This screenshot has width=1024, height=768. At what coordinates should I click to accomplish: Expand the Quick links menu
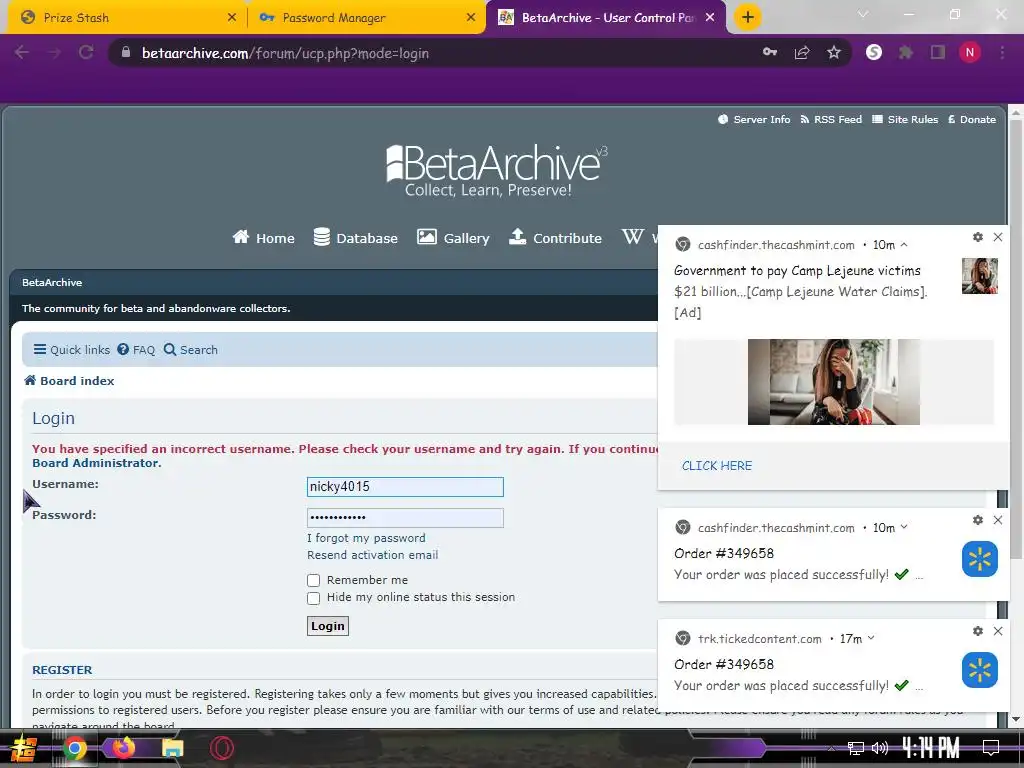[72, 349]
